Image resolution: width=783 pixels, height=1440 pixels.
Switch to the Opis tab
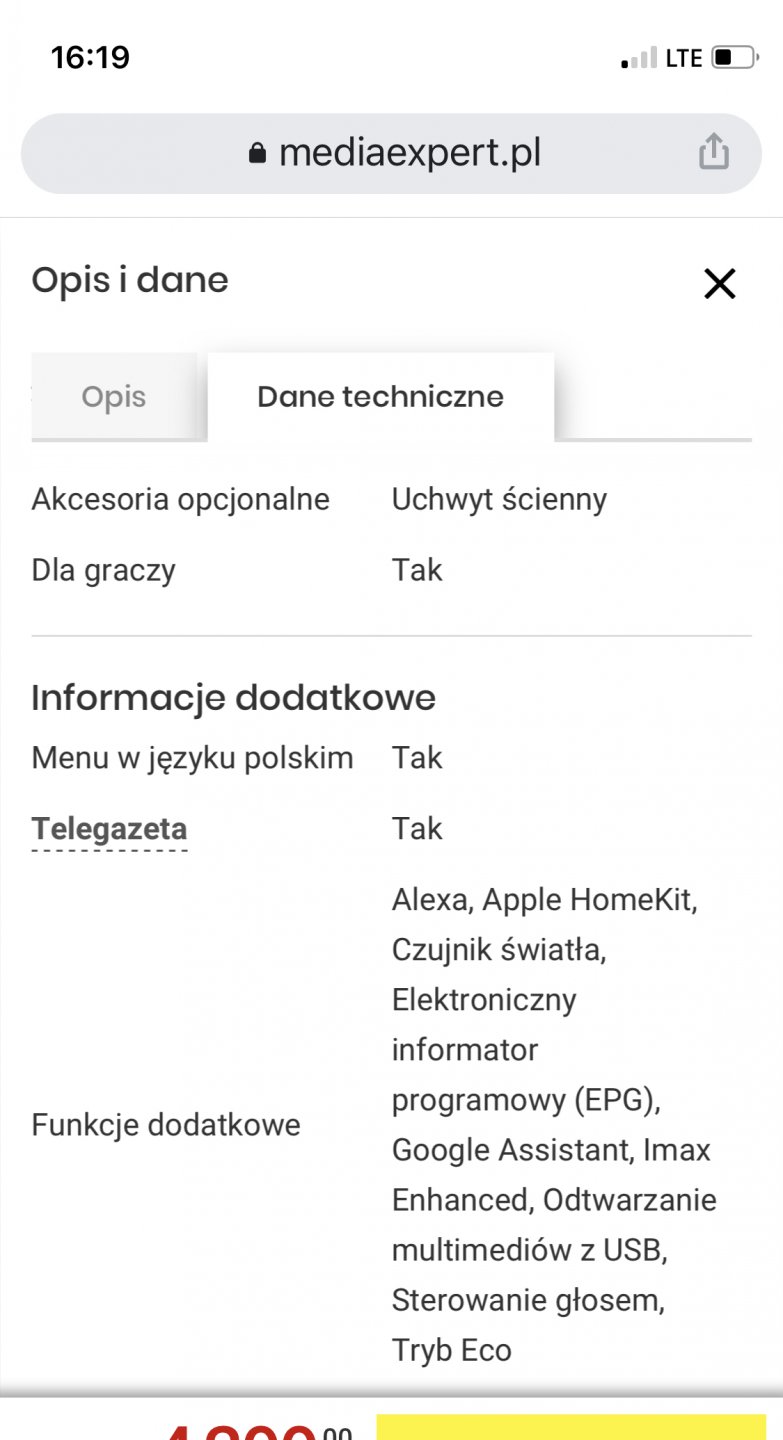coord(114,397)
